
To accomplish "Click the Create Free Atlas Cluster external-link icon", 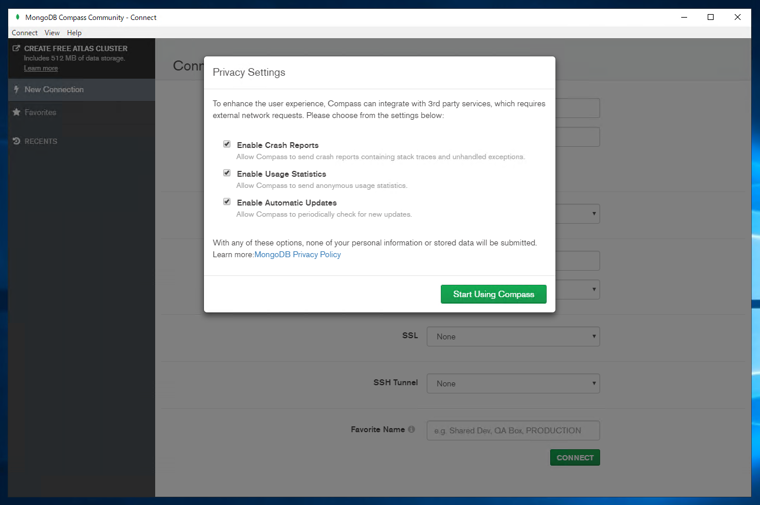I will [16, 48].
